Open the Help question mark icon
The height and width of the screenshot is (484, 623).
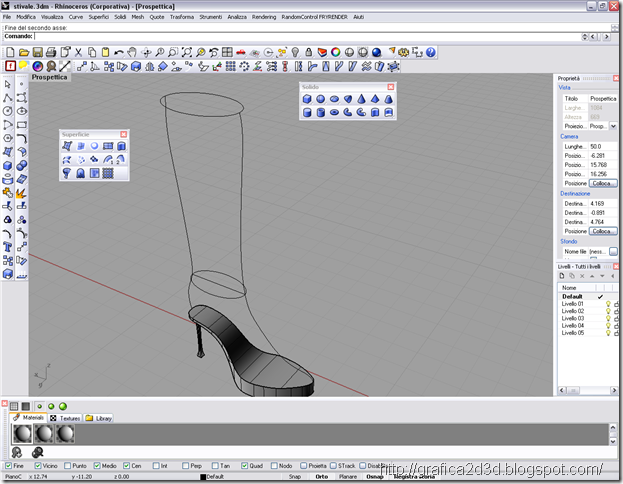click(x=431, y=52)
